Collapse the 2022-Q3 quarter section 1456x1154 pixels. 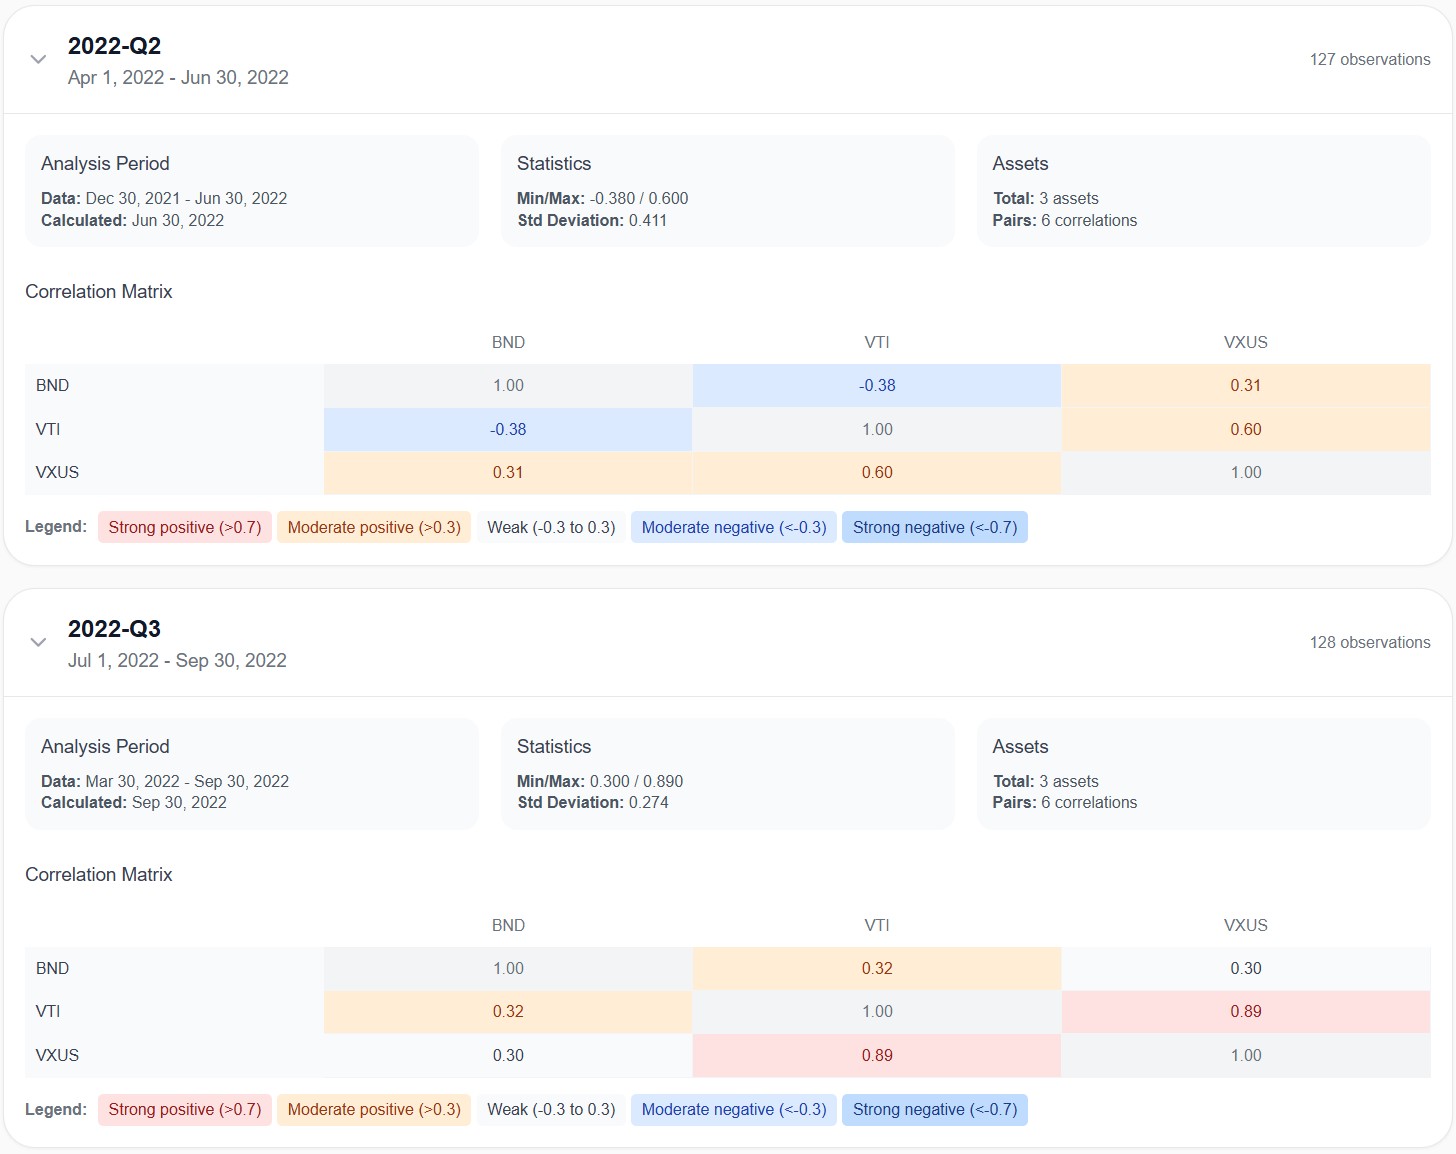(x=37, y=642)
